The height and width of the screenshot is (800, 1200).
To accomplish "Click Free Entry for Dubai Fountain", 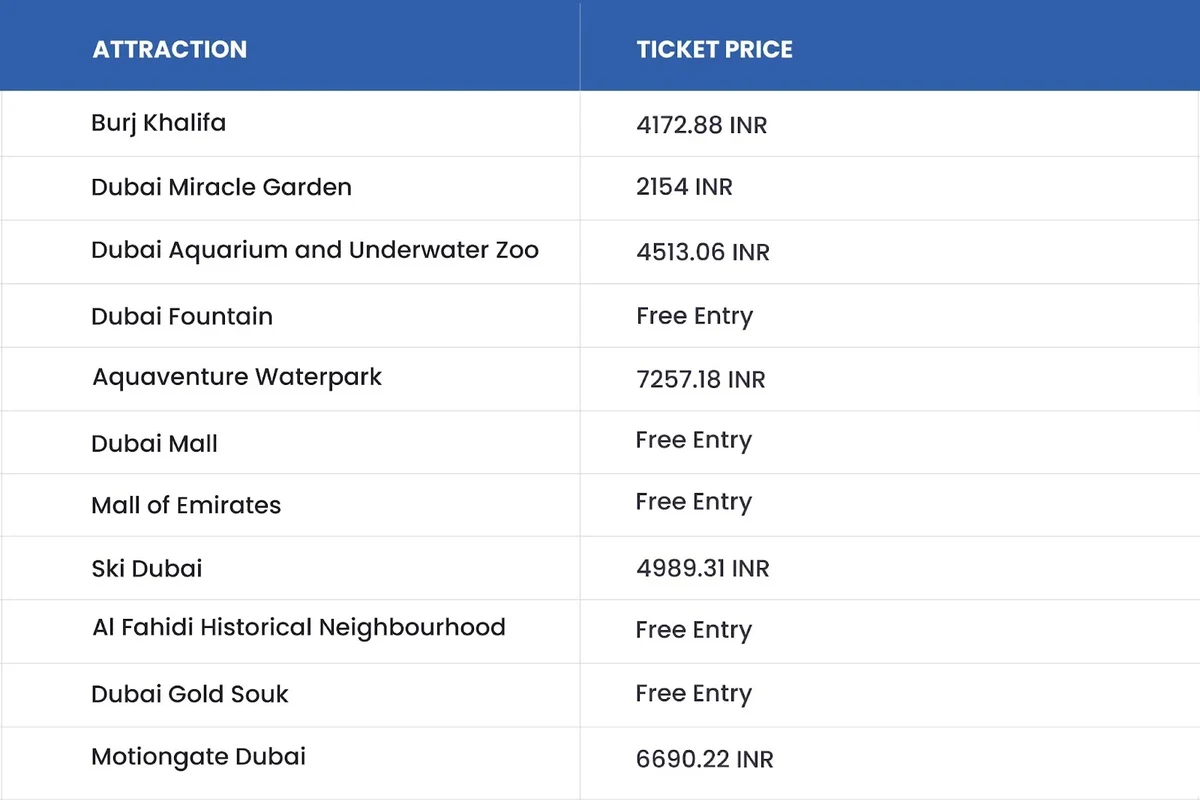I will (694, 317).
